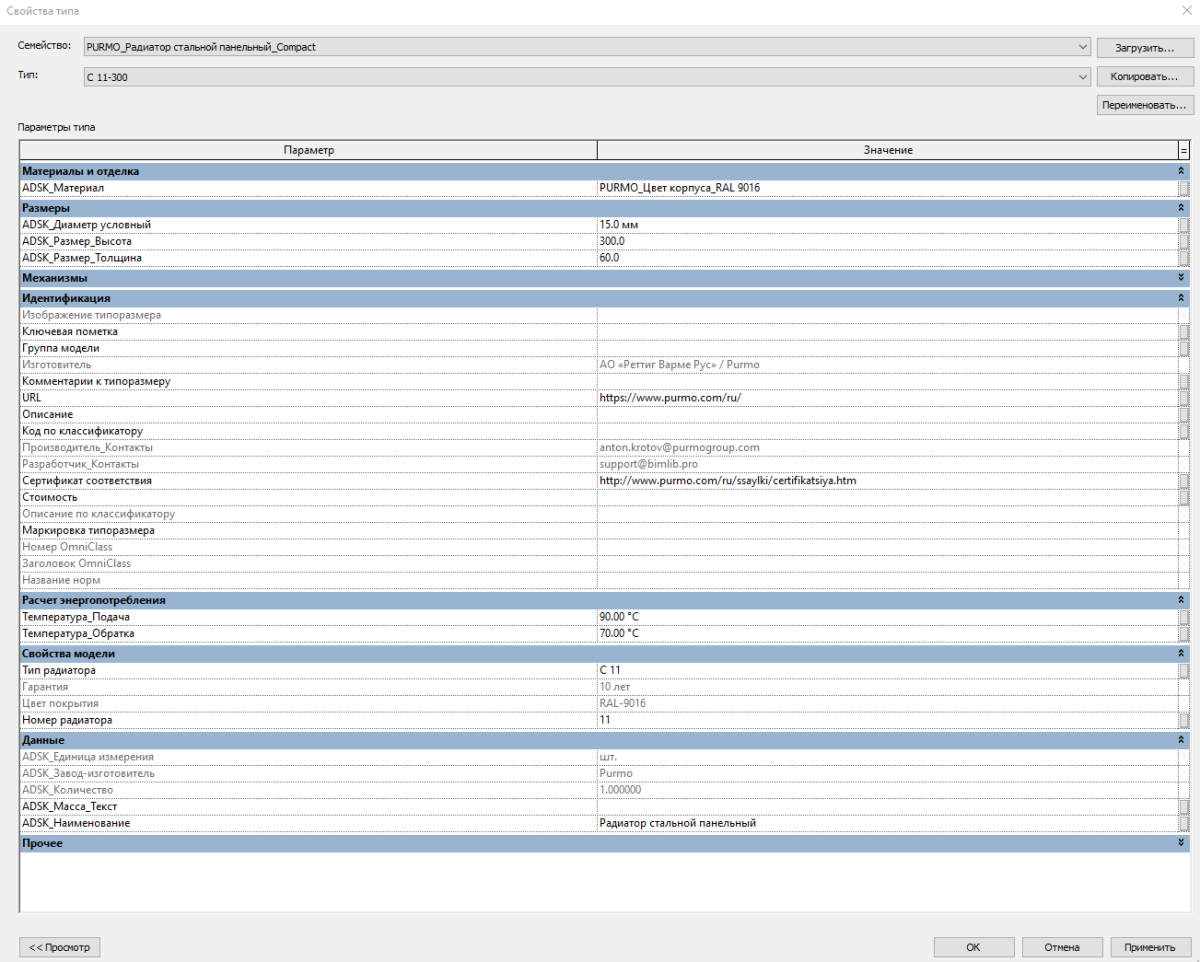Click the Загрузить button
This screenshot has width=1200, height=962.
coord(1144,47)
